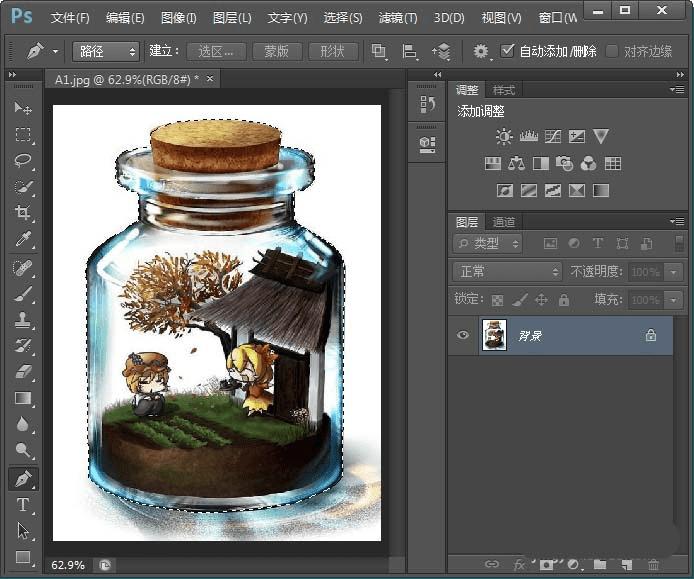Screen dimensions: 694x579
Task: Open the 类型 layer filter dropdown
Action: [x=488, y=243]
